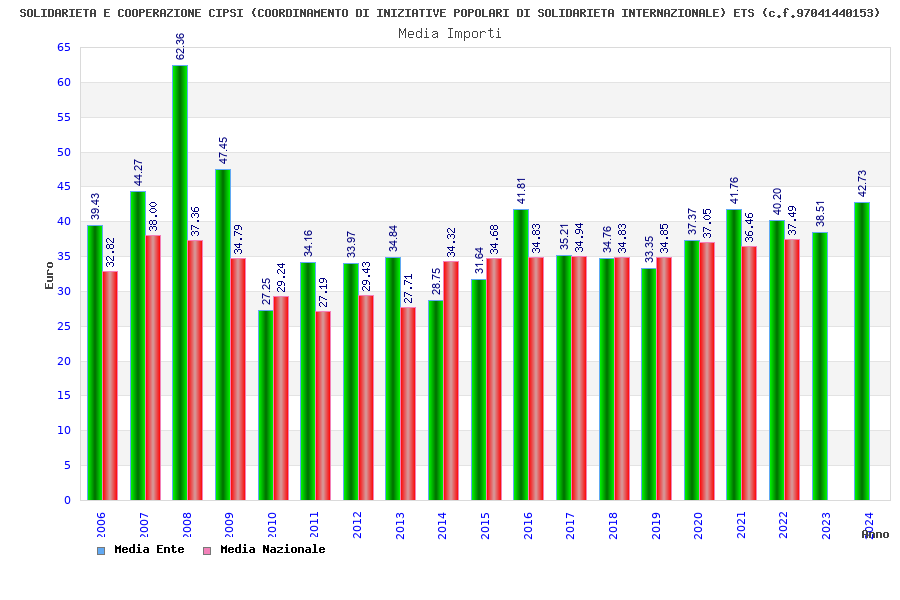Click the 2023 year axis label
Screen dimensions: 900x600
click(825, 525)
